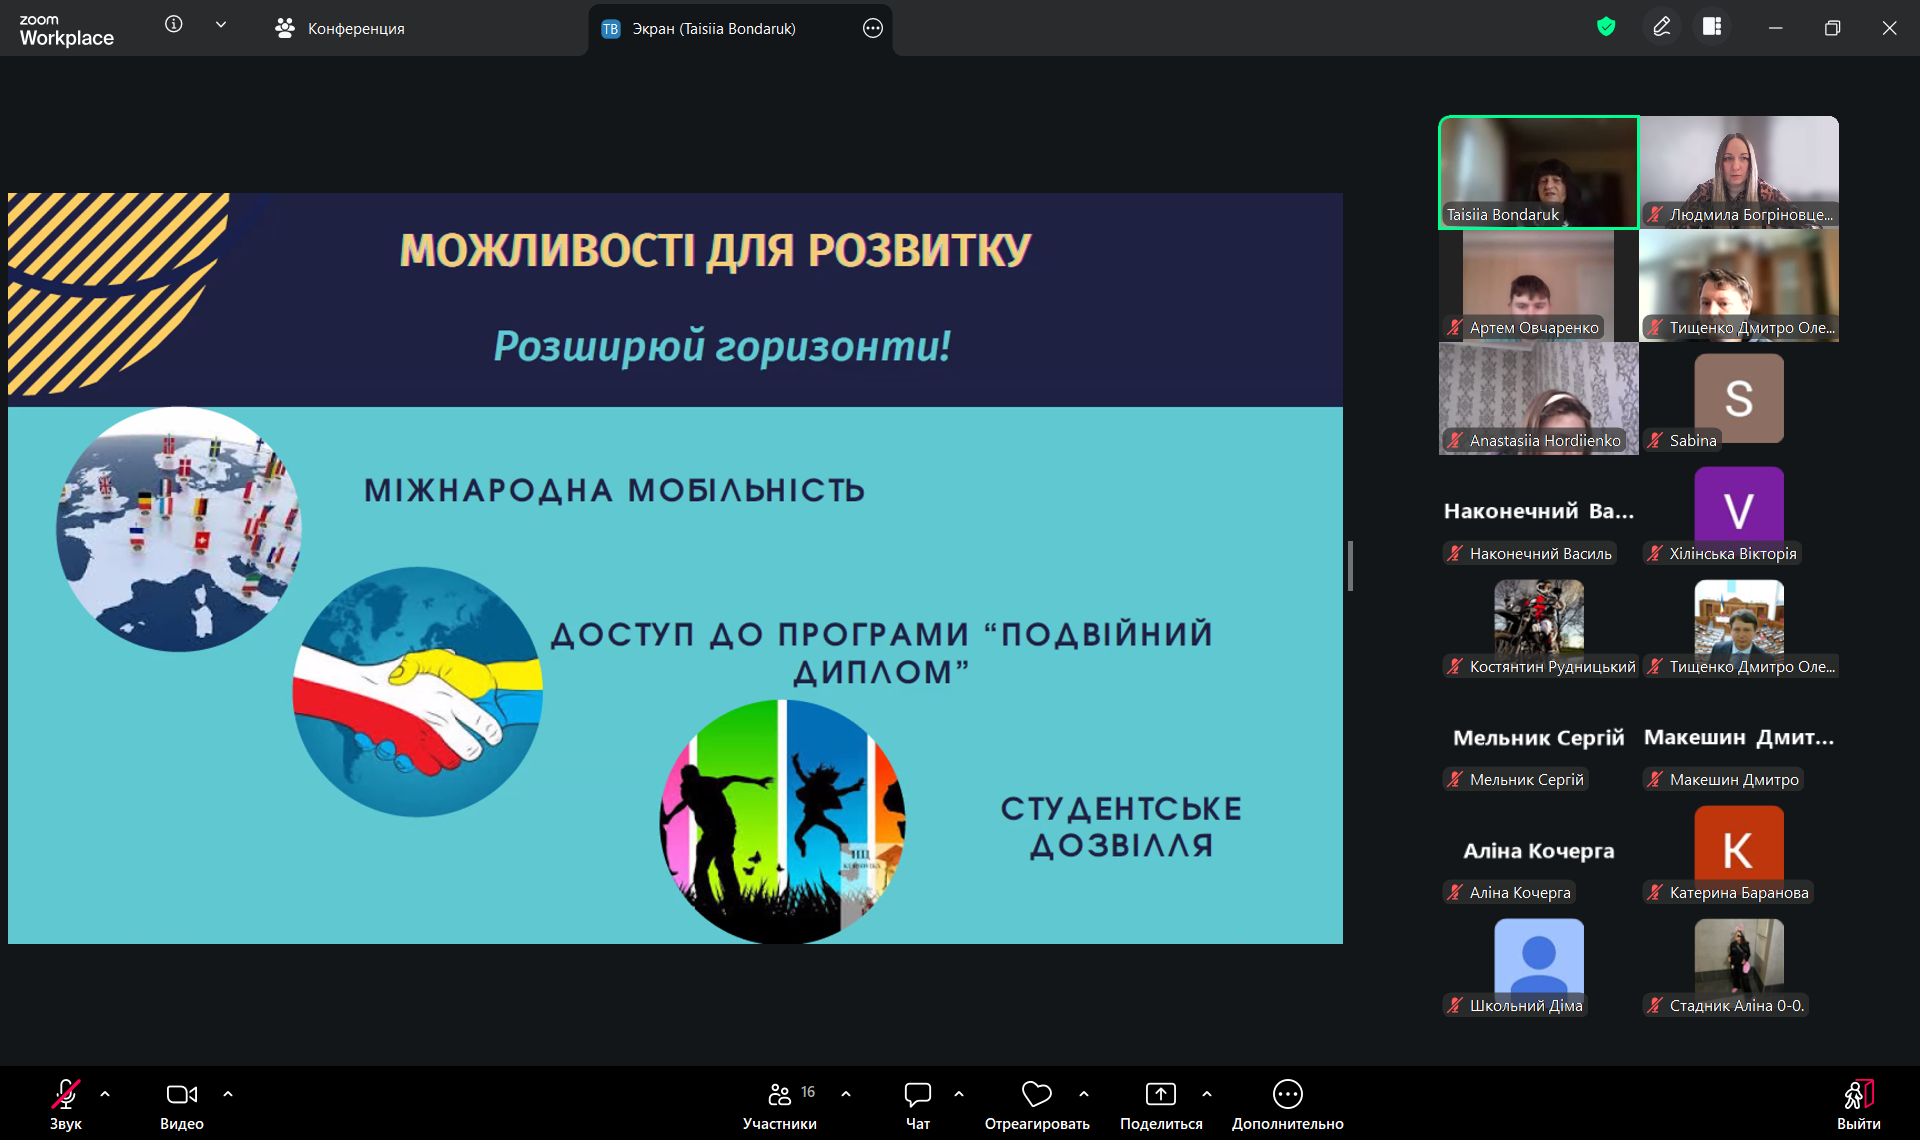This screenshot has height=1140, width=1920.
Task: Click the green encryption shield icon
Action: coord(1606,27)
